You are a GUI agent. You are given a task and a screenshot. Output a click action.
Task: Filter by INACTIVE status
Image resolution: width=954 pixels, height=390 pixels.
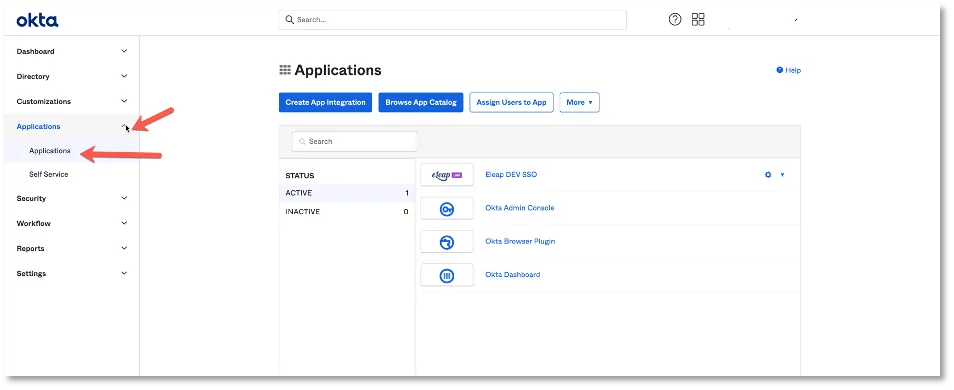[x=347, y=212]
